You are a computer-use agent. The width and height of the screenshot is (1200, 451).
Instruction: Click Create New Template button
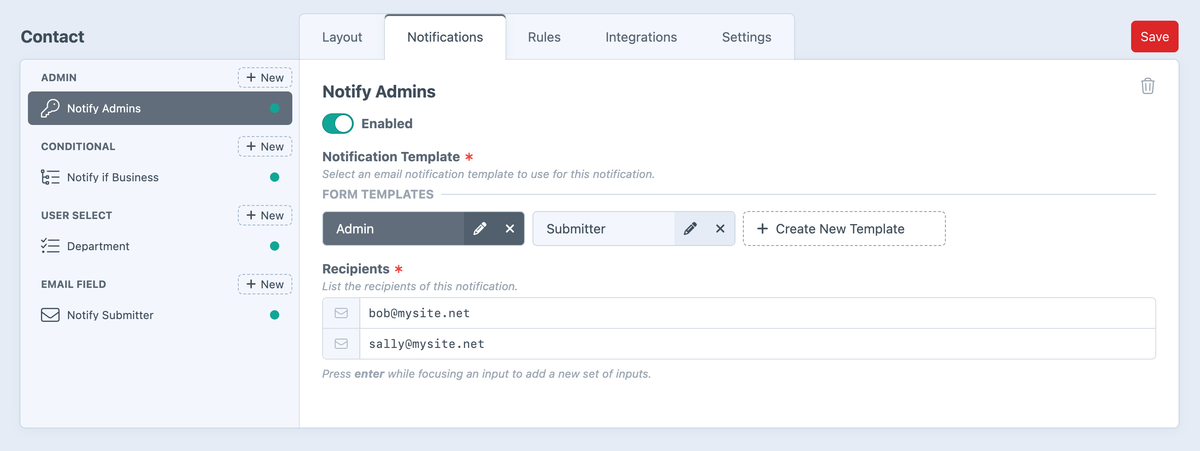pos(844,229)
